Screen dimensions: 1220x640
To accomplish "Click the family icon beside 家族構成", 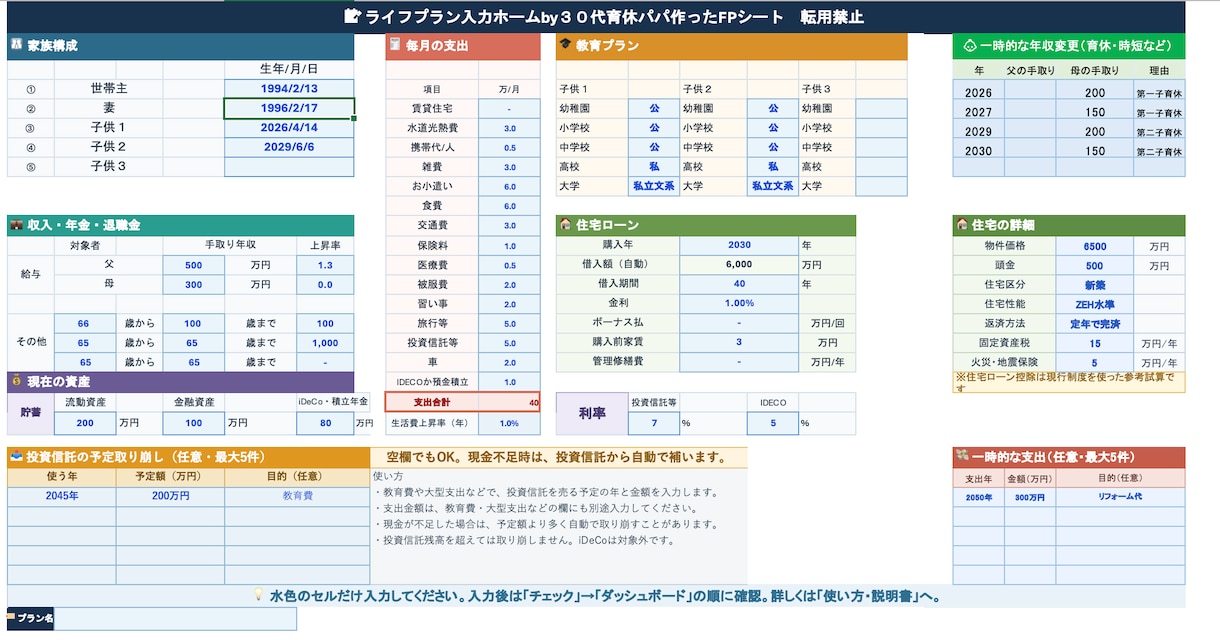I will (x=17, y=46).
